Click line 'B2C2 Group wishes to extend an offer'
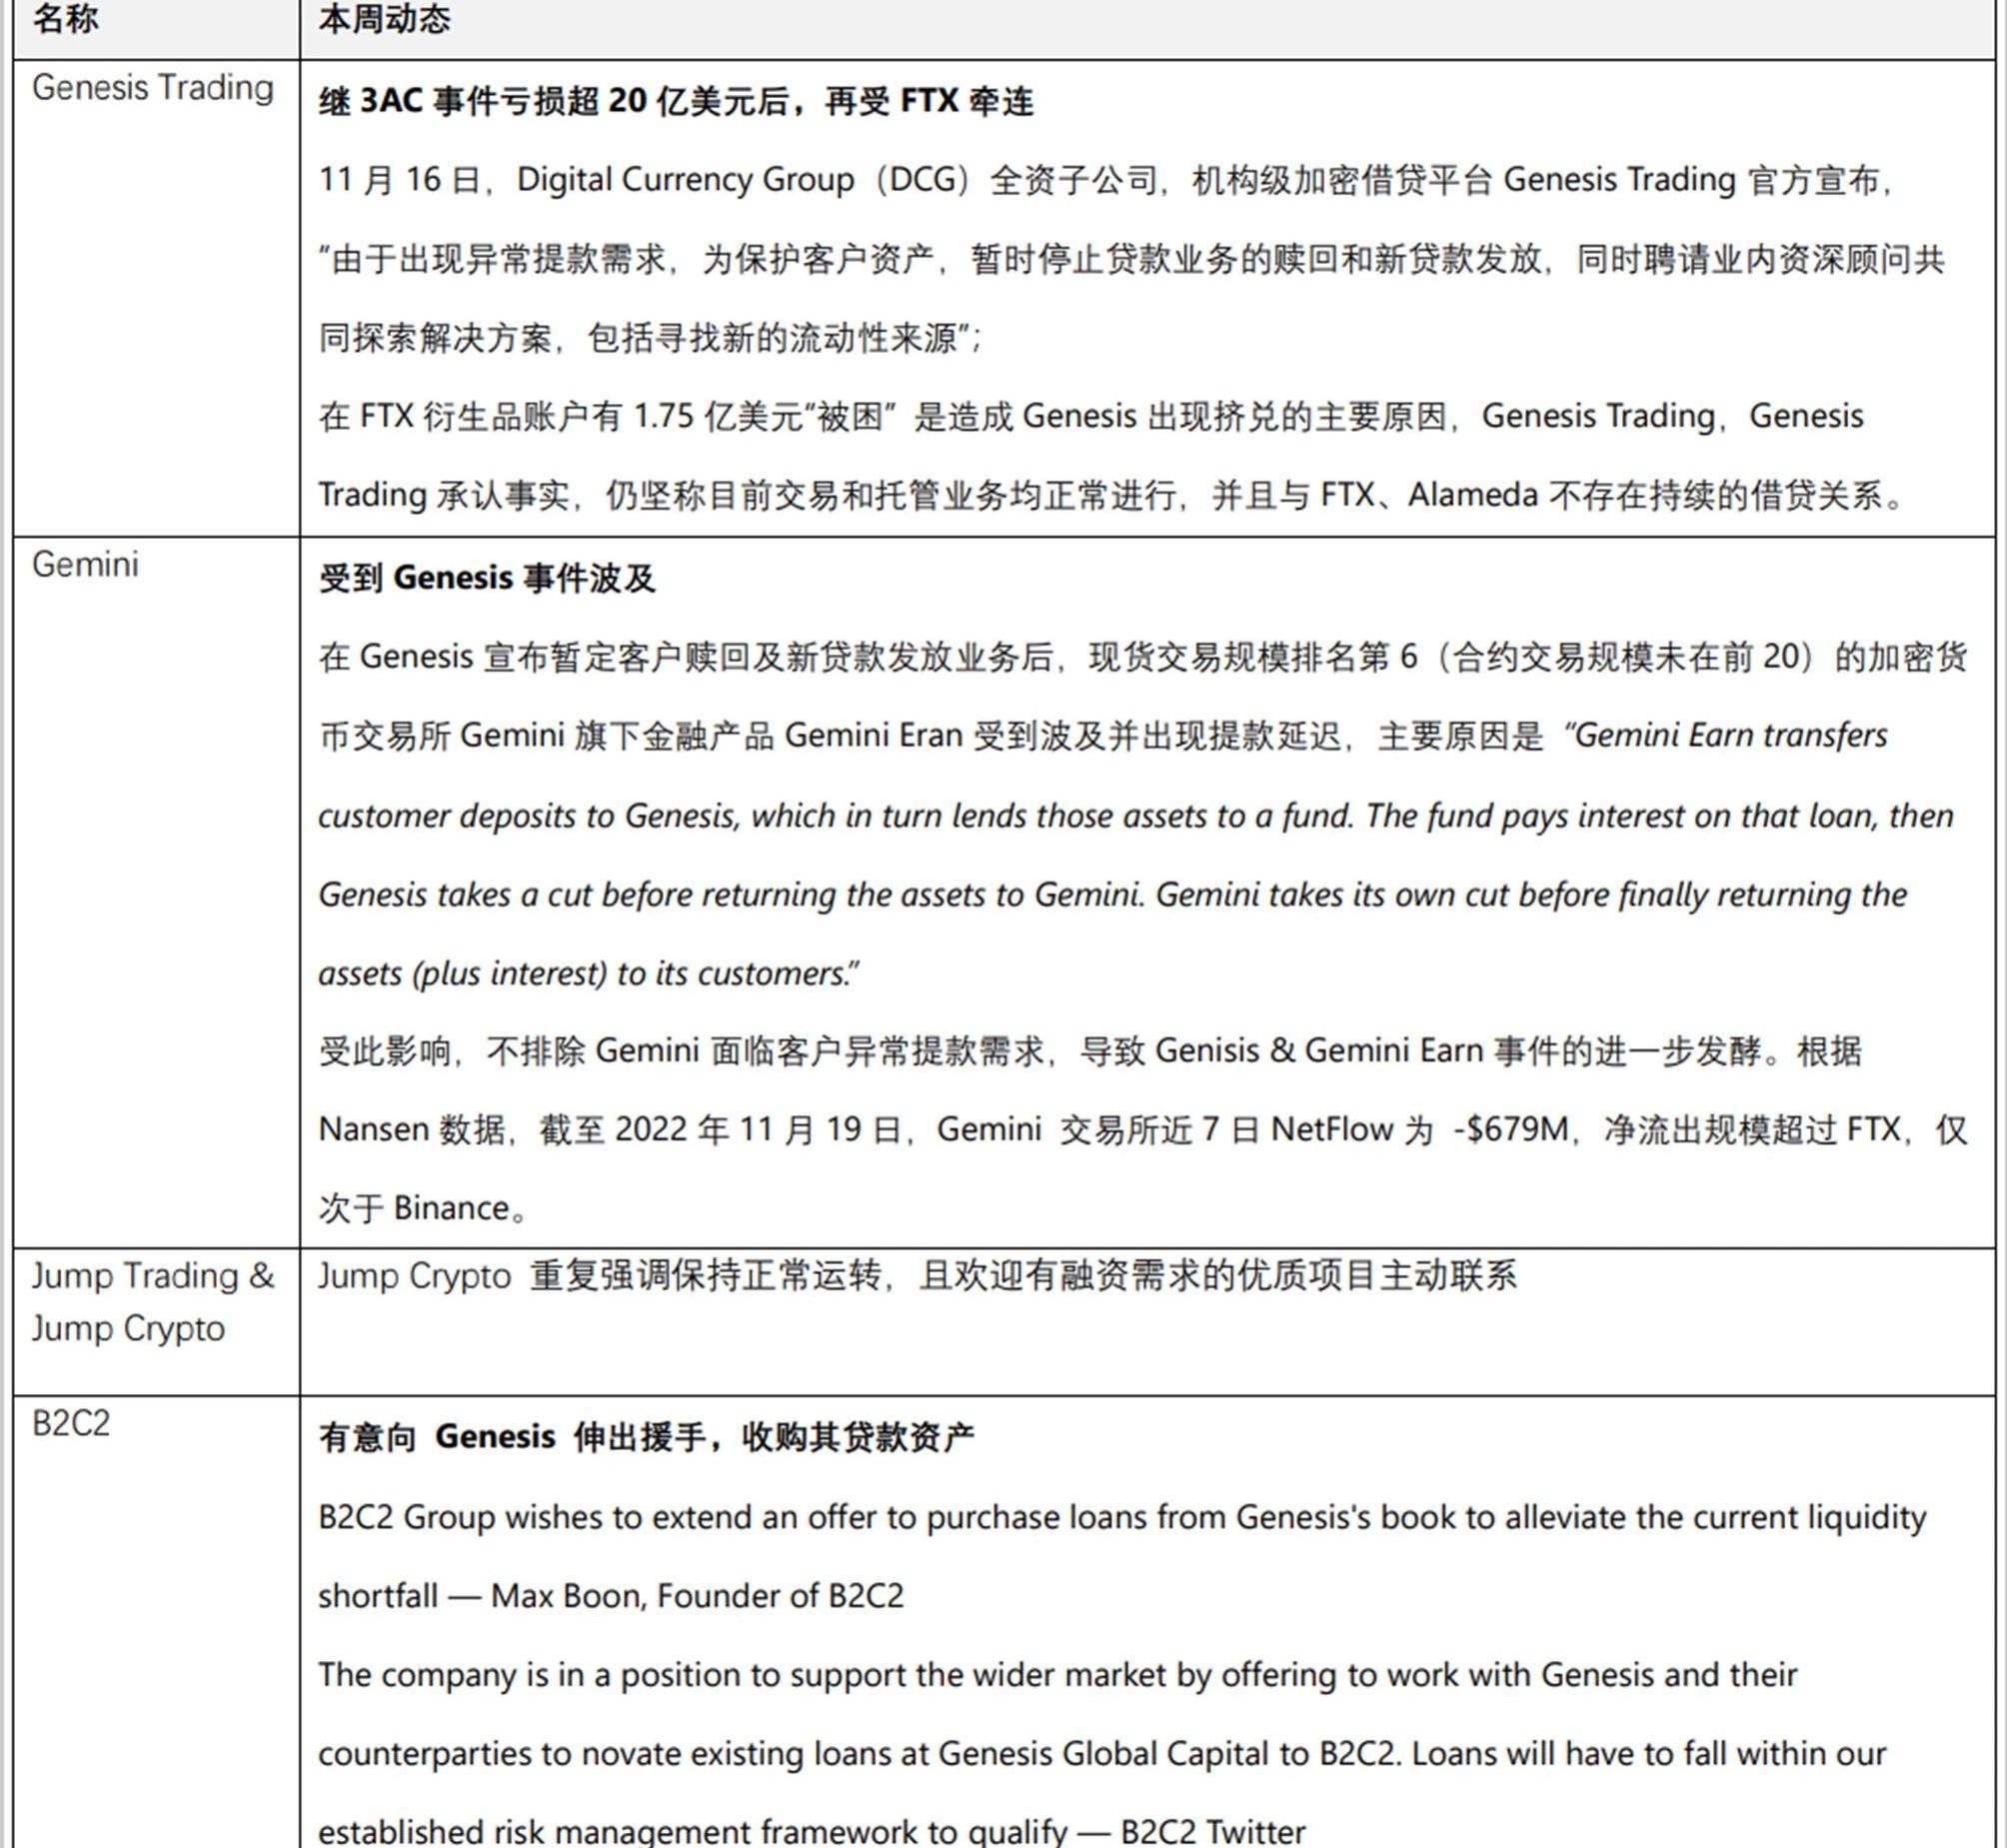 point(1122,1517)
